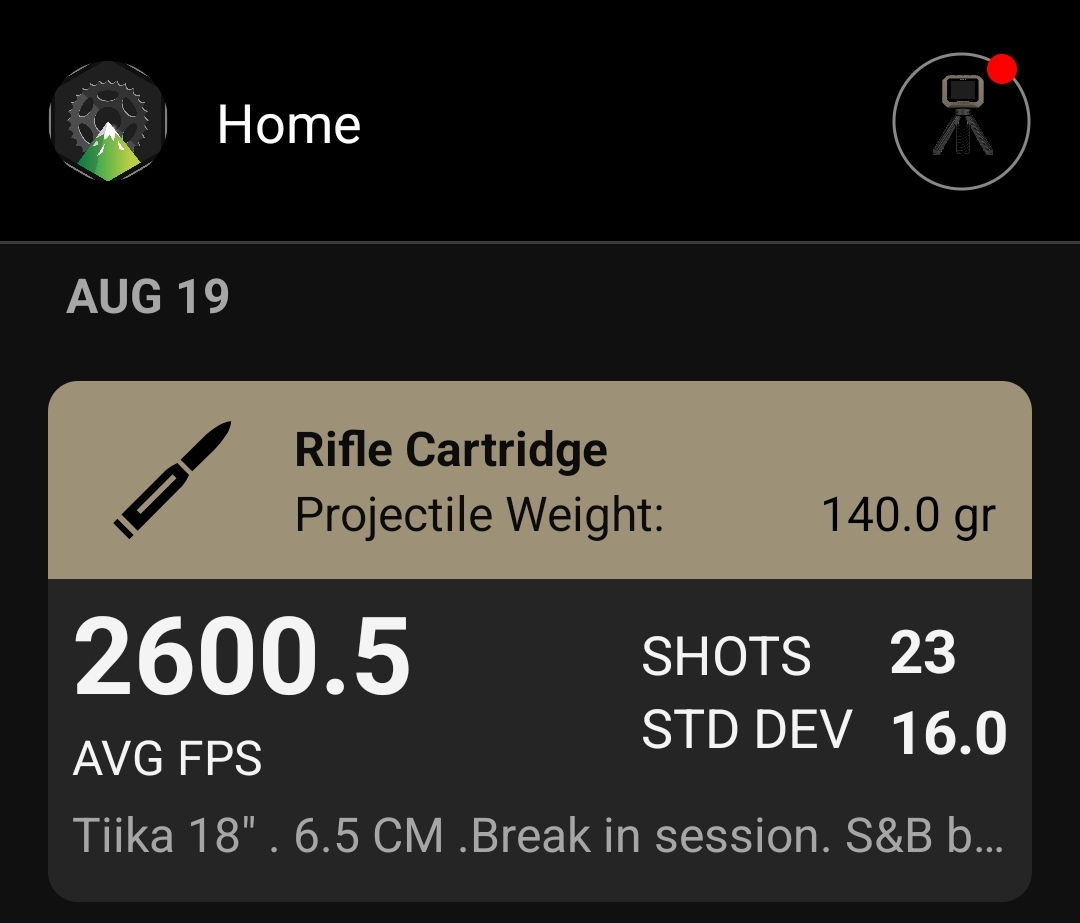
Task: Open the Aug 19 session card
Action: pos(540,641)
